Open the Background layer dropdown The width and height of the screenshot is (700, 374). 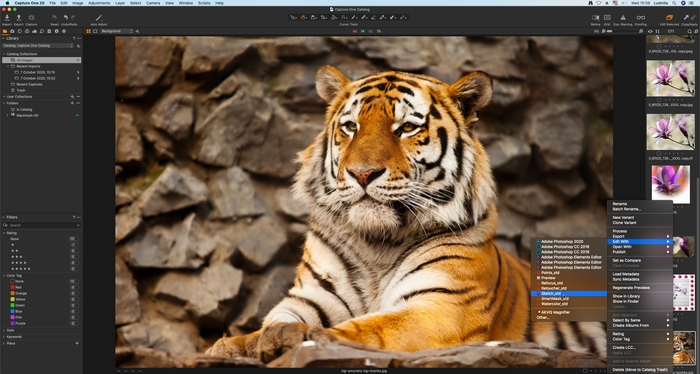point(117,31)
